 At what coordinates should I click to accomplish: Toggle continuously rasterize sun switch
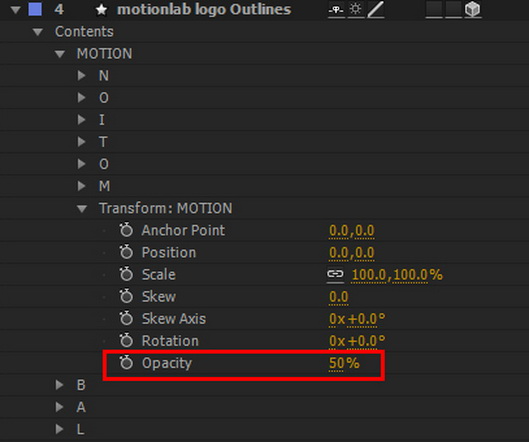(355, 9)
